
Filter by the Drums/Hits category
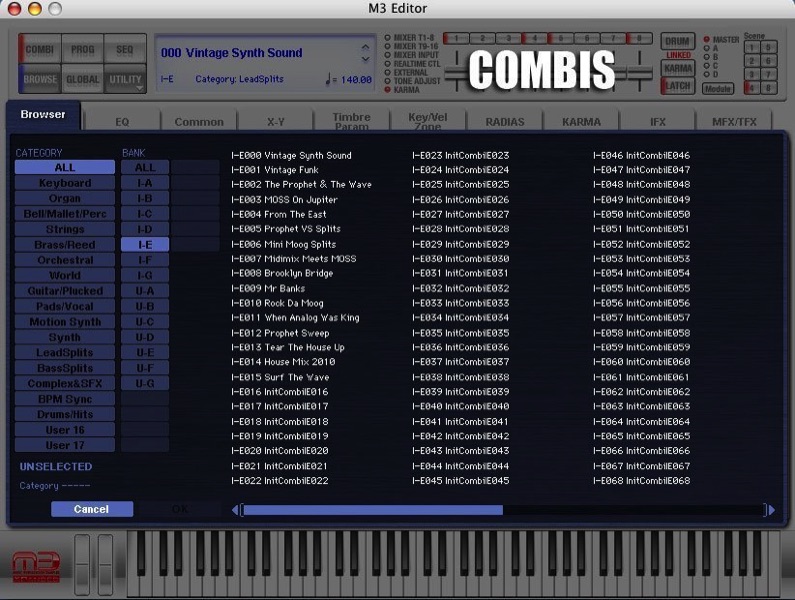[65, 414]
